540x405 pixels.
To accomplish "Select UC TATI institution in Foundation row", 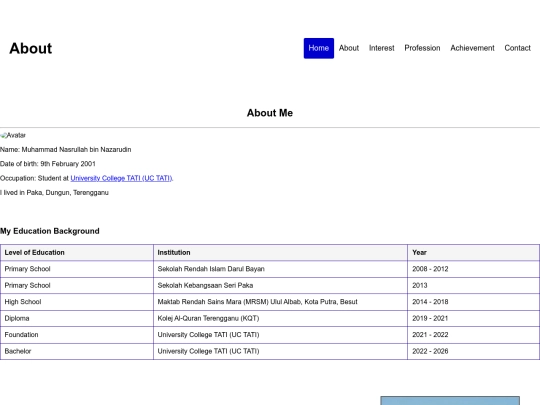I will coord(280,335).
